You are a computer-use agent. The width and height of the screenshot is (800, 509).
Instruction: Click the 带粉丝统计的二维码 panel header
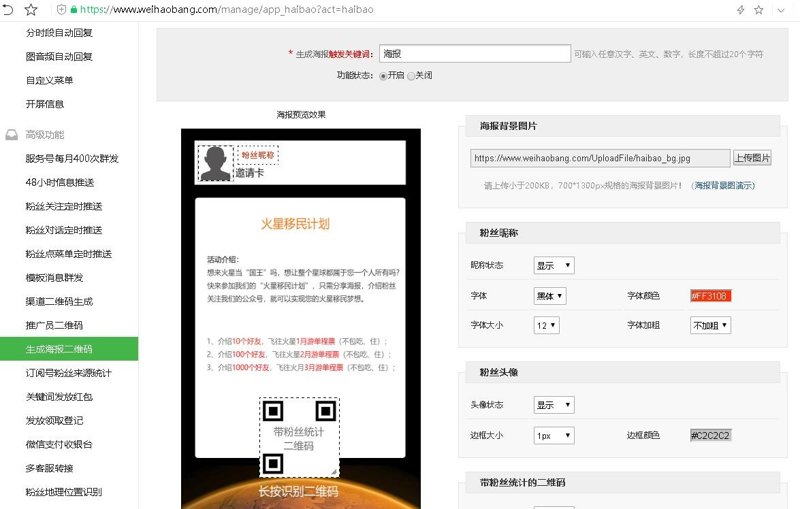point(623,482)
